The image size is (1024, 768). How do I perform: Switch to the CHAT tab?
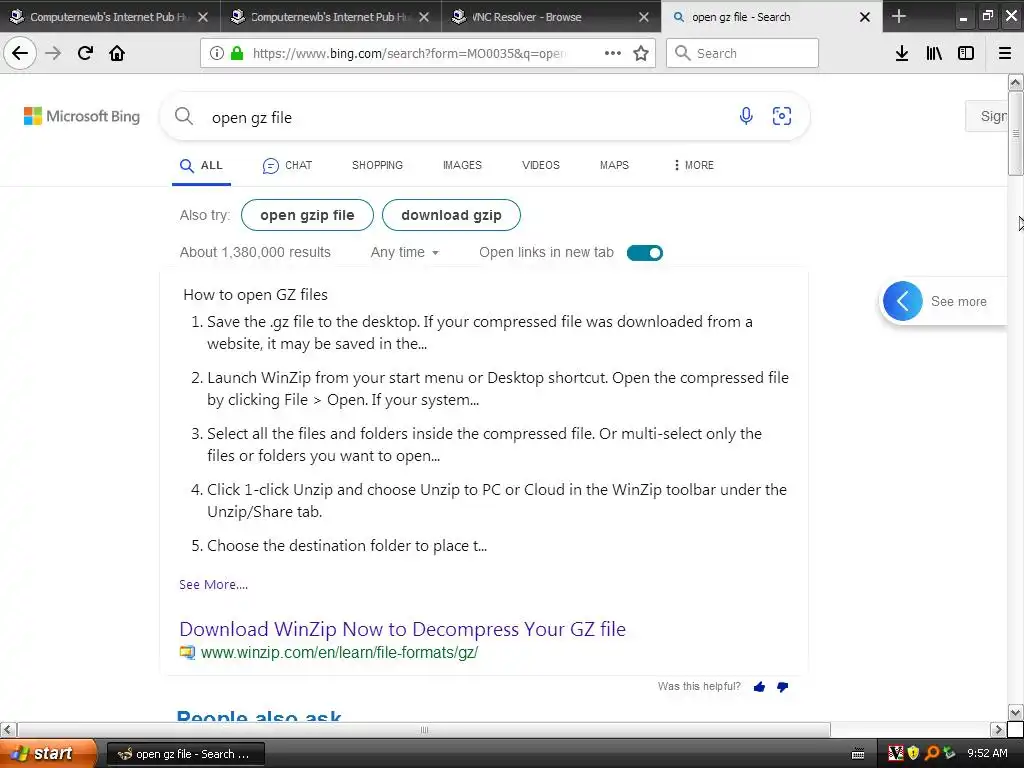tap(287, 165)
